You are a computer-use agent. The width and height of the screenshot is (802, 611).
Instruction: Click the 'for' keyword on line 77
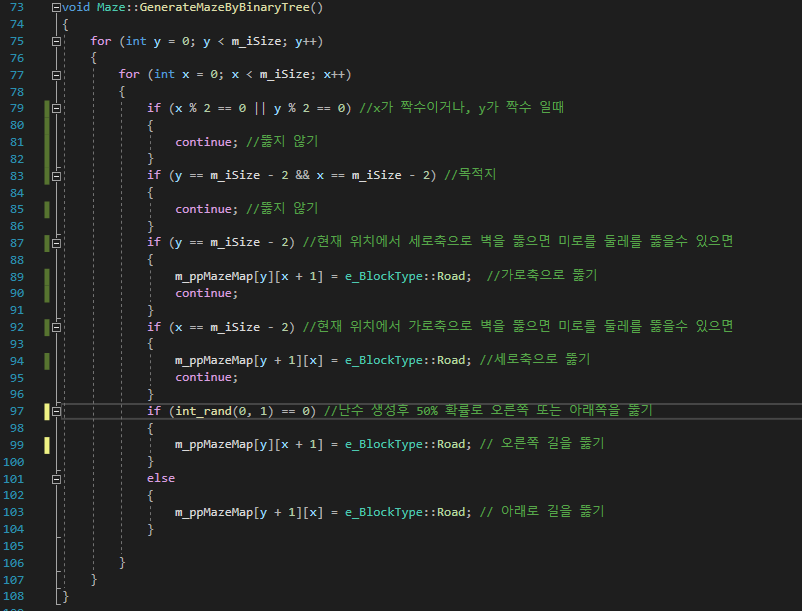click(x=129, y=74)
